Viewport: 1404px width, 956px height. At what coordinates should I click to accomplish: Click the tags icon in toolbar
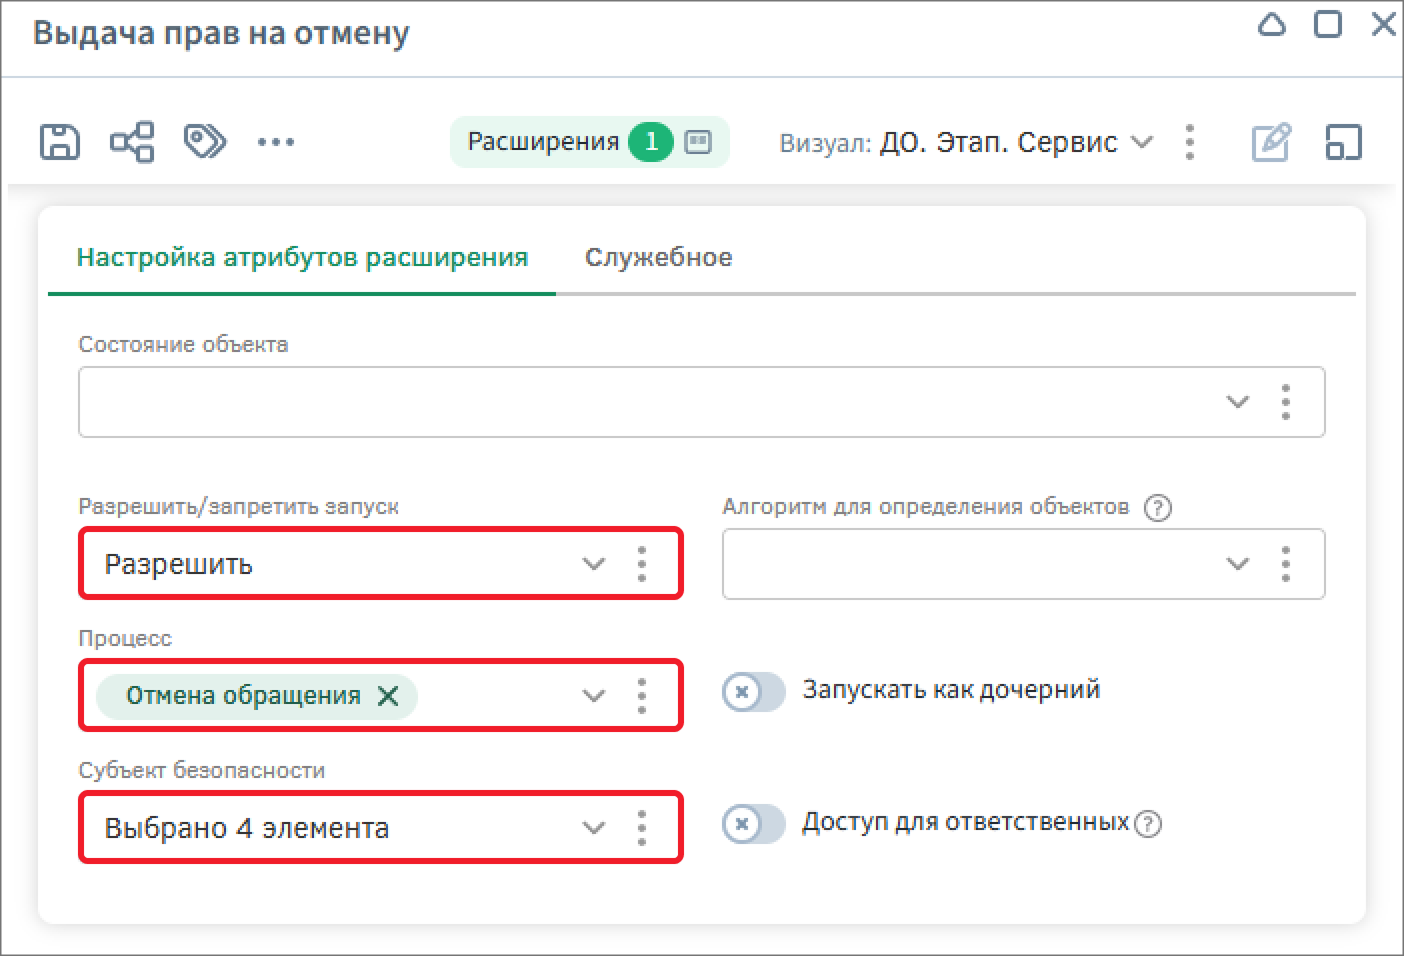205,141
